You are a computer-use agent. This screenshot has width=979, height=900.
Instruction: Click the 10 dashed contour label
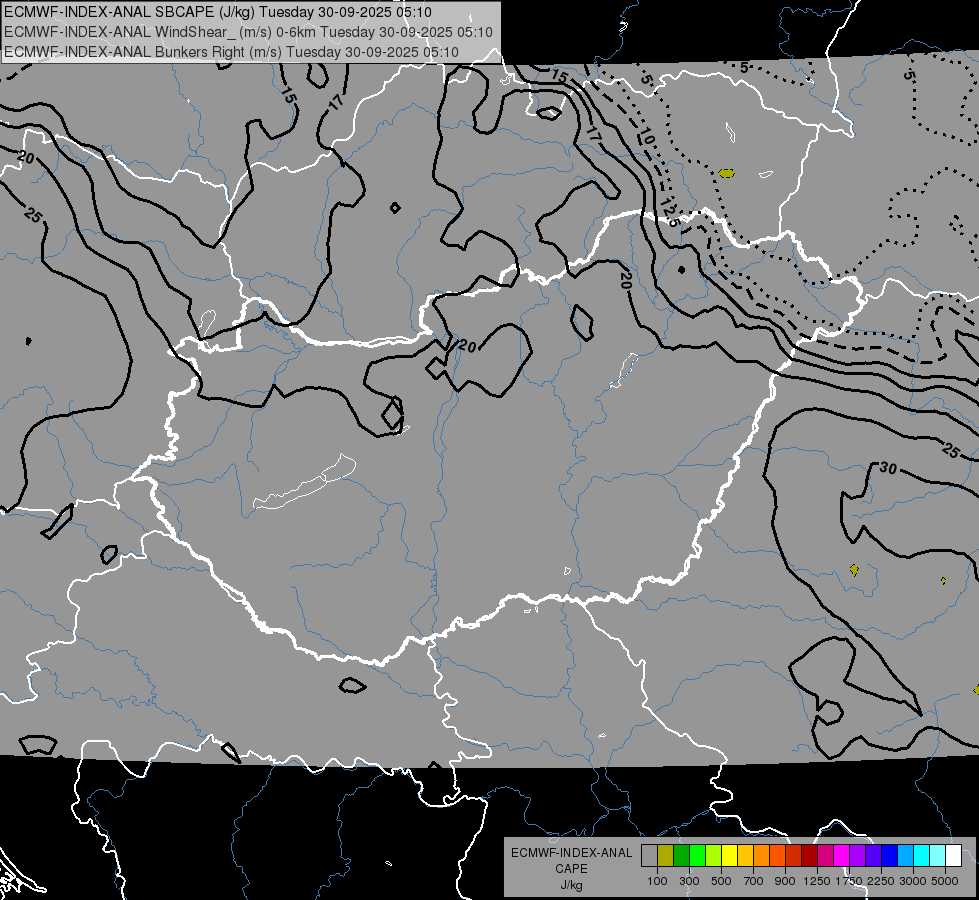pos(646,136)
